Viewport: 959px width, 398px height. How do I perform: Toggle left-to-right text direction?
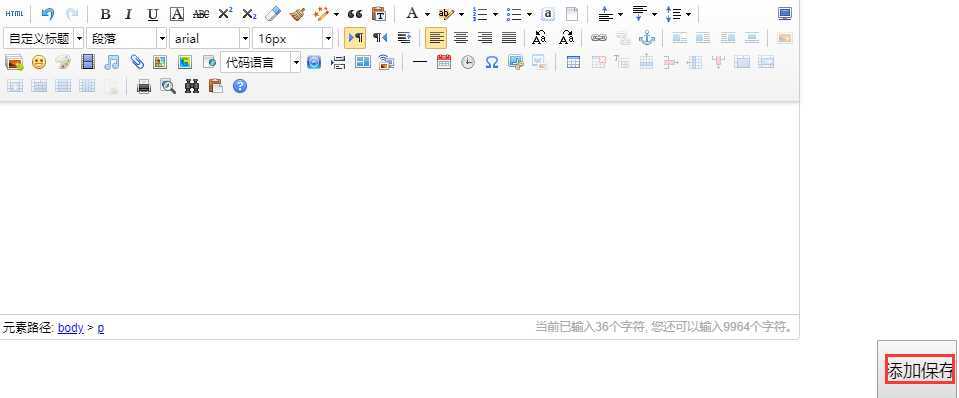355,38
